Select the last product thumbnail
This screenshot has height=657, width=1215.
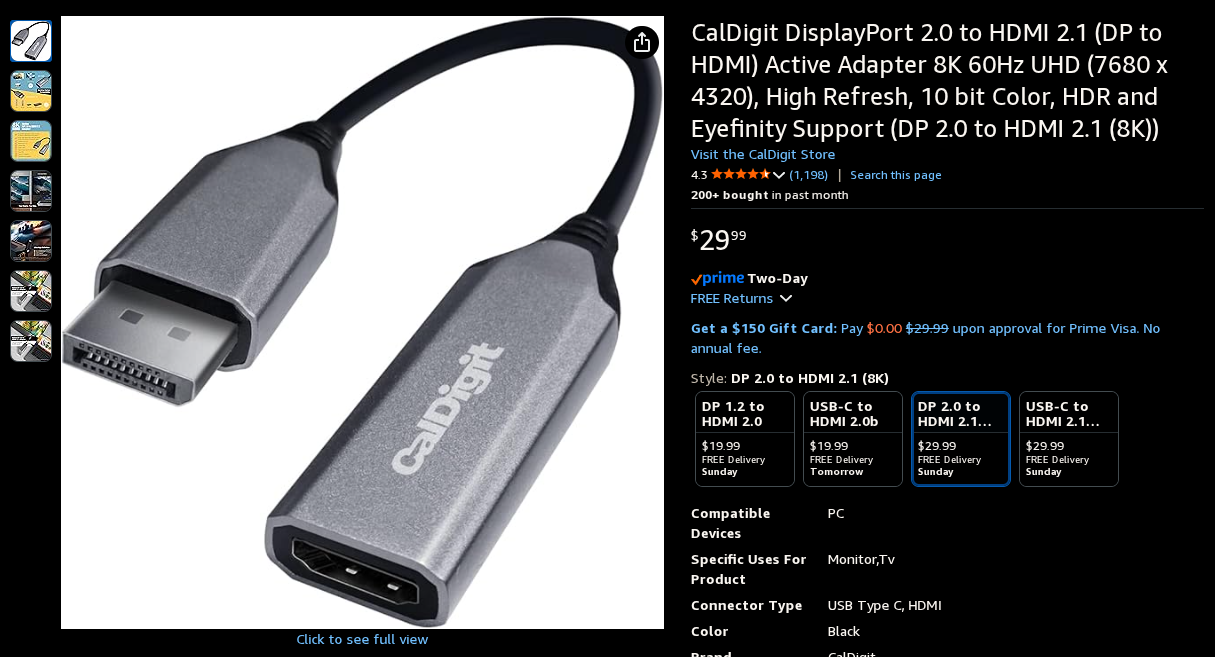(x=31, y=341)
